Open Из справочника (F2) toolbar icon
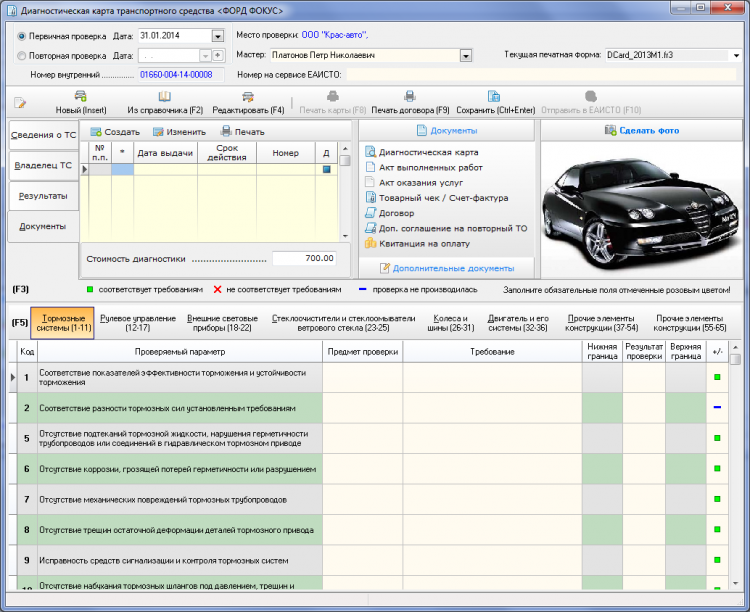Image resolution: width=750 pixels, height=612 pixels. (x=165, y=96)
